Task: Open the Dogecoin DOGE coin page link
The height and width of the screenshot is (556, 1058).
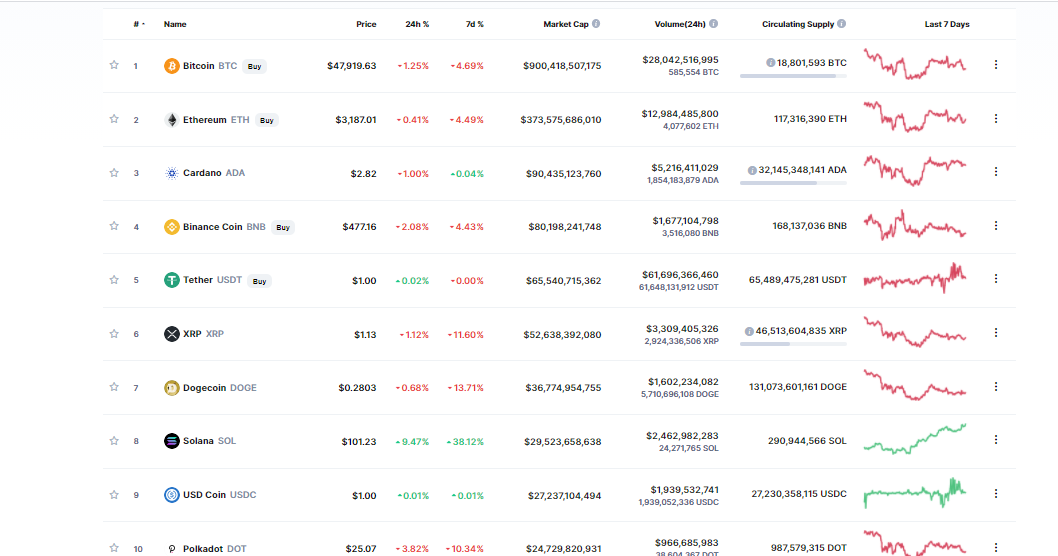Action: [x=220, y=388]
